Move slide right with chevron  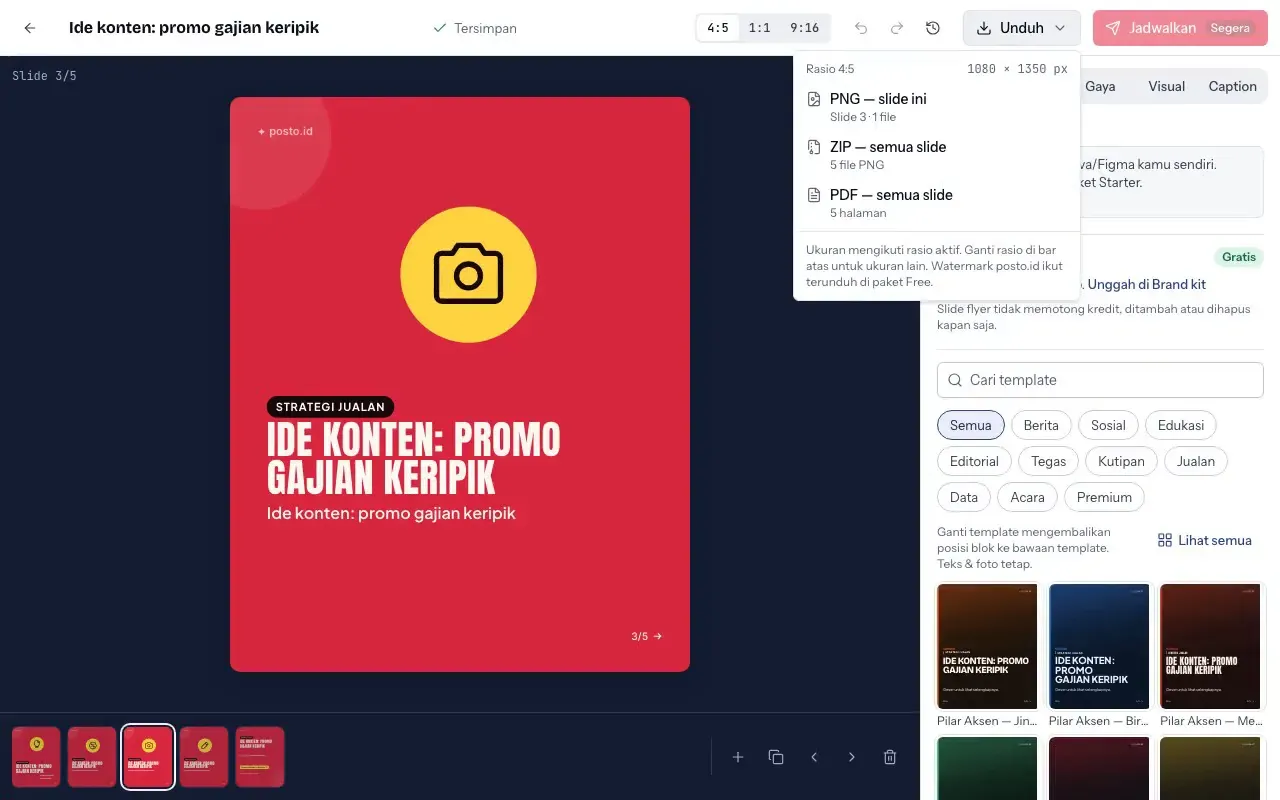(x=852, y=757)
